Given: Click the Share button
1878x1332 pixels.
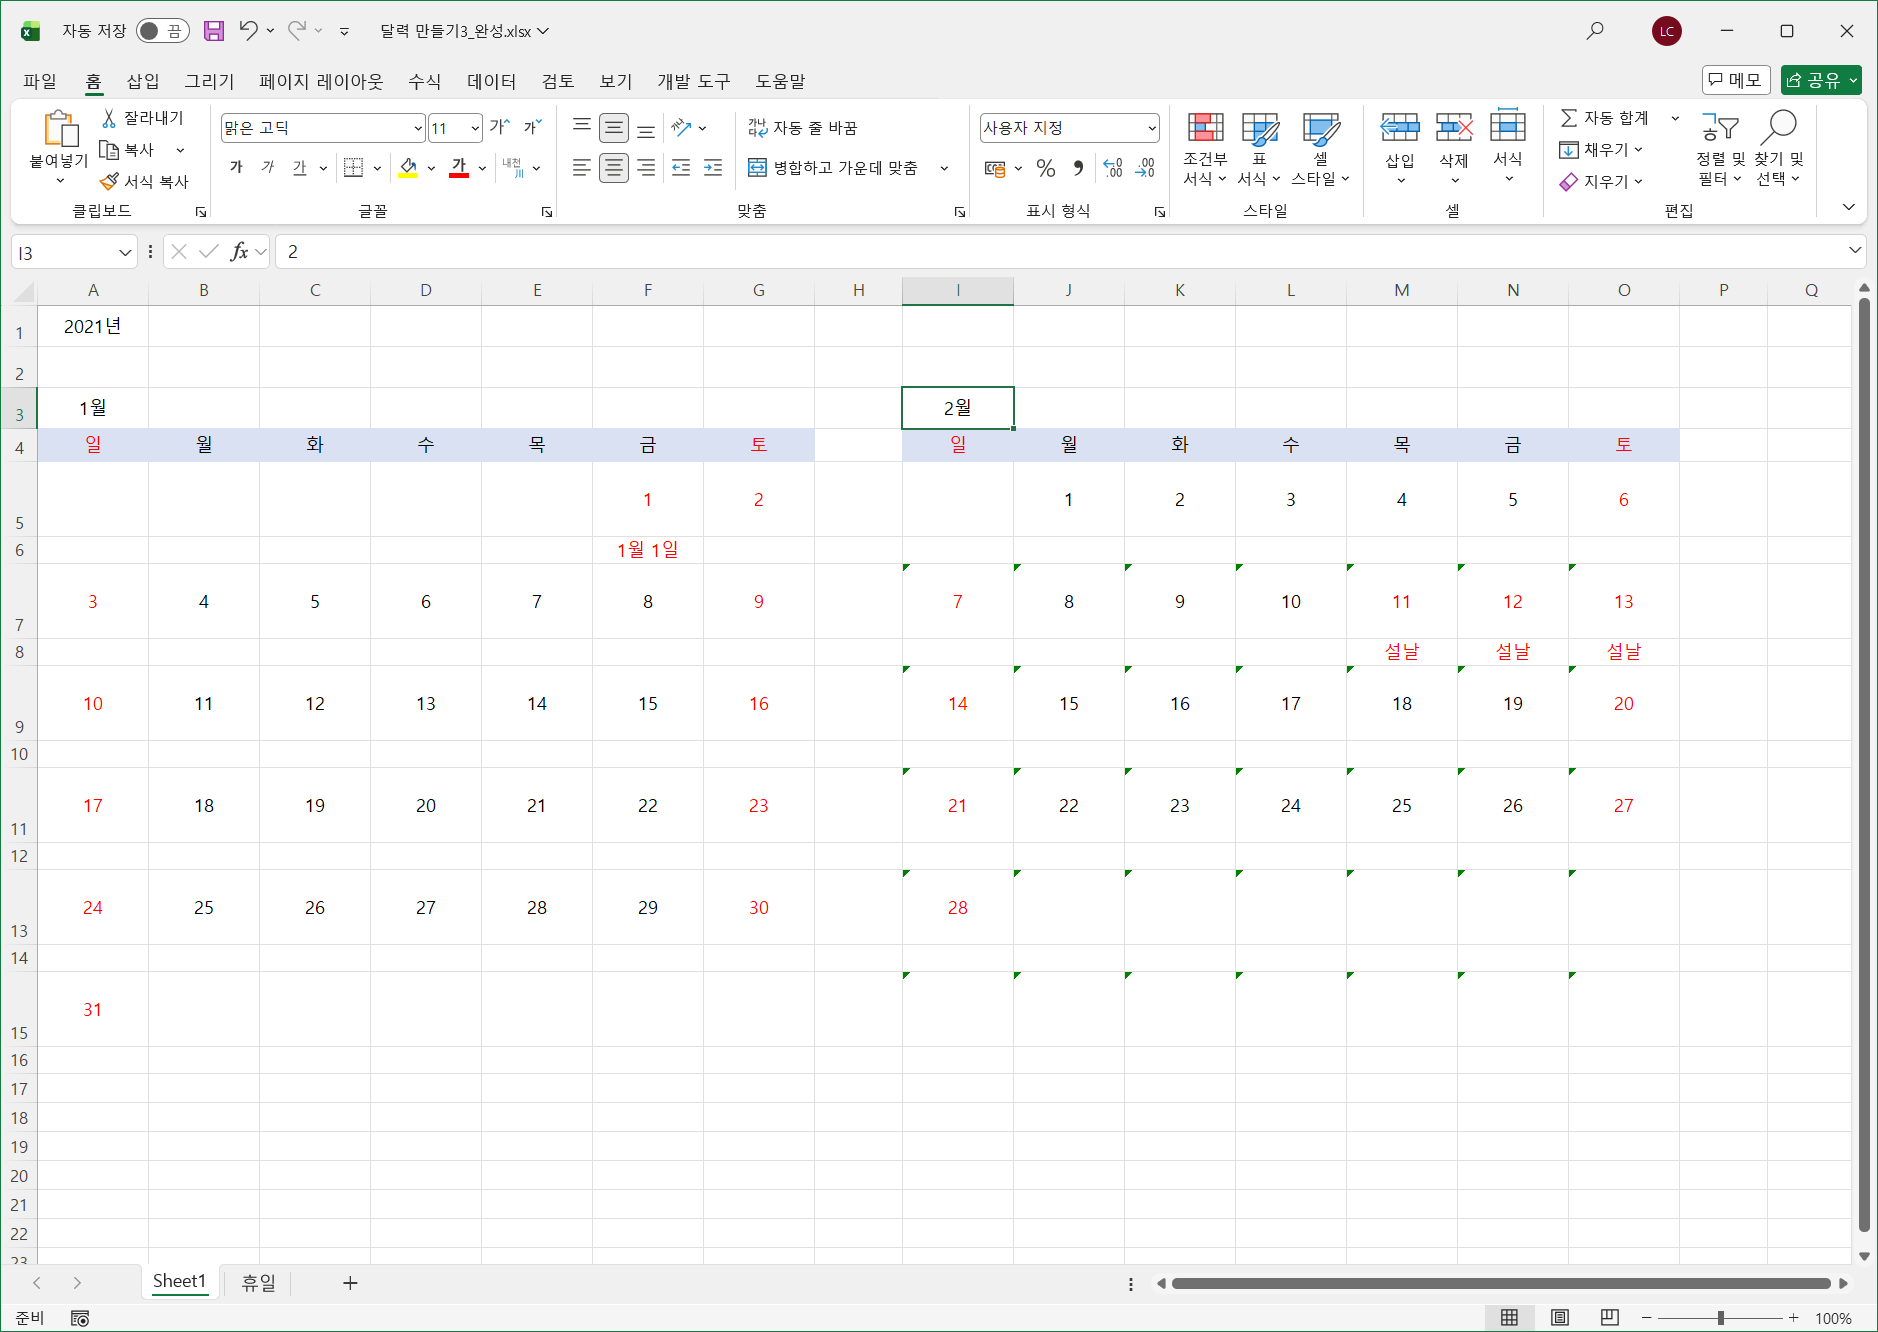Looking at the screenshot, I should tap(1821, 80).
